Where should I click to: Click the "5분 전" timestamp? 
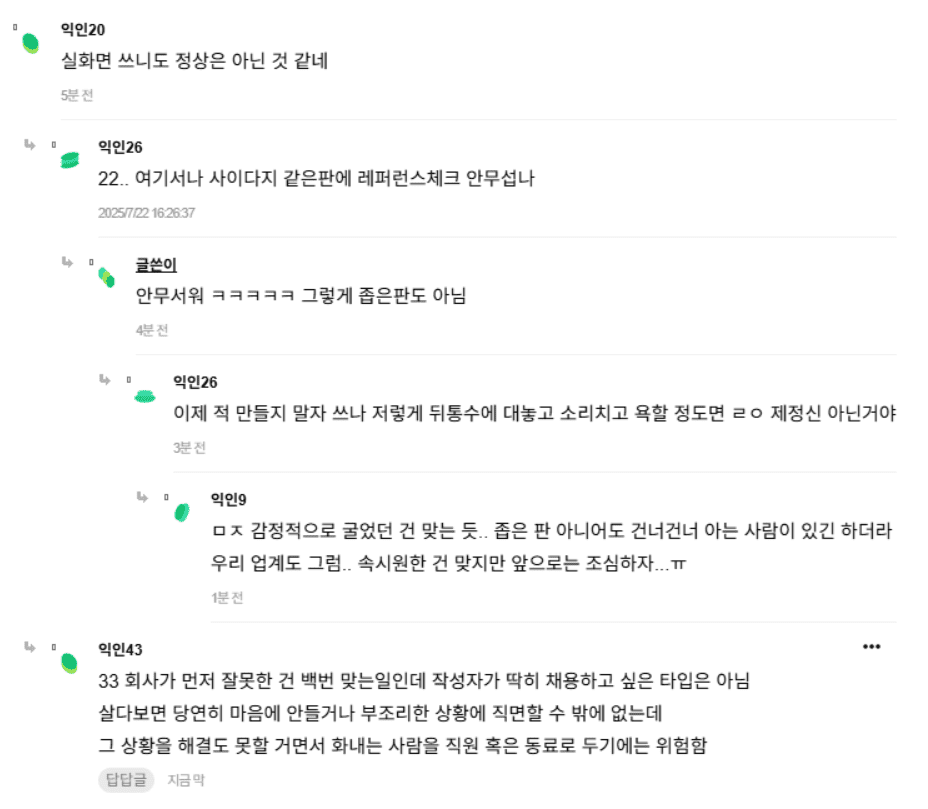click(x=76, y=96)
